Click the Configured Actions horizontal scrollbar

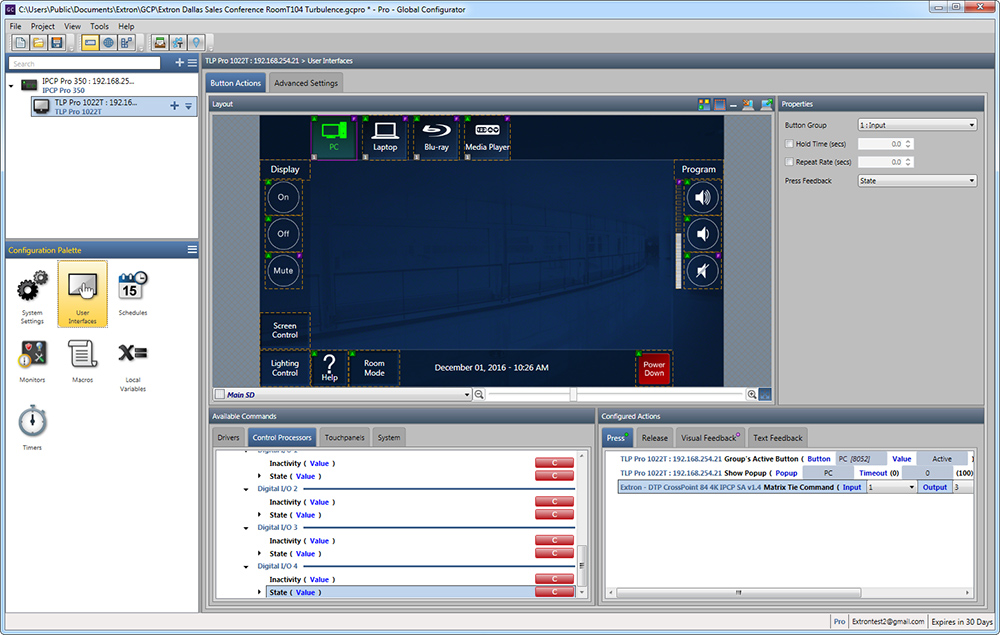739,593
